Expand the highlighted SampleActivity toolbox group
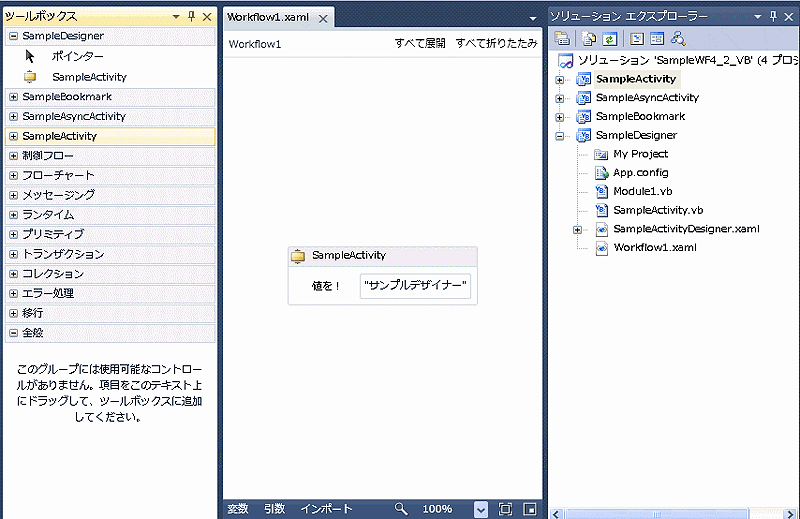The image size is (800, 519). 14,136
